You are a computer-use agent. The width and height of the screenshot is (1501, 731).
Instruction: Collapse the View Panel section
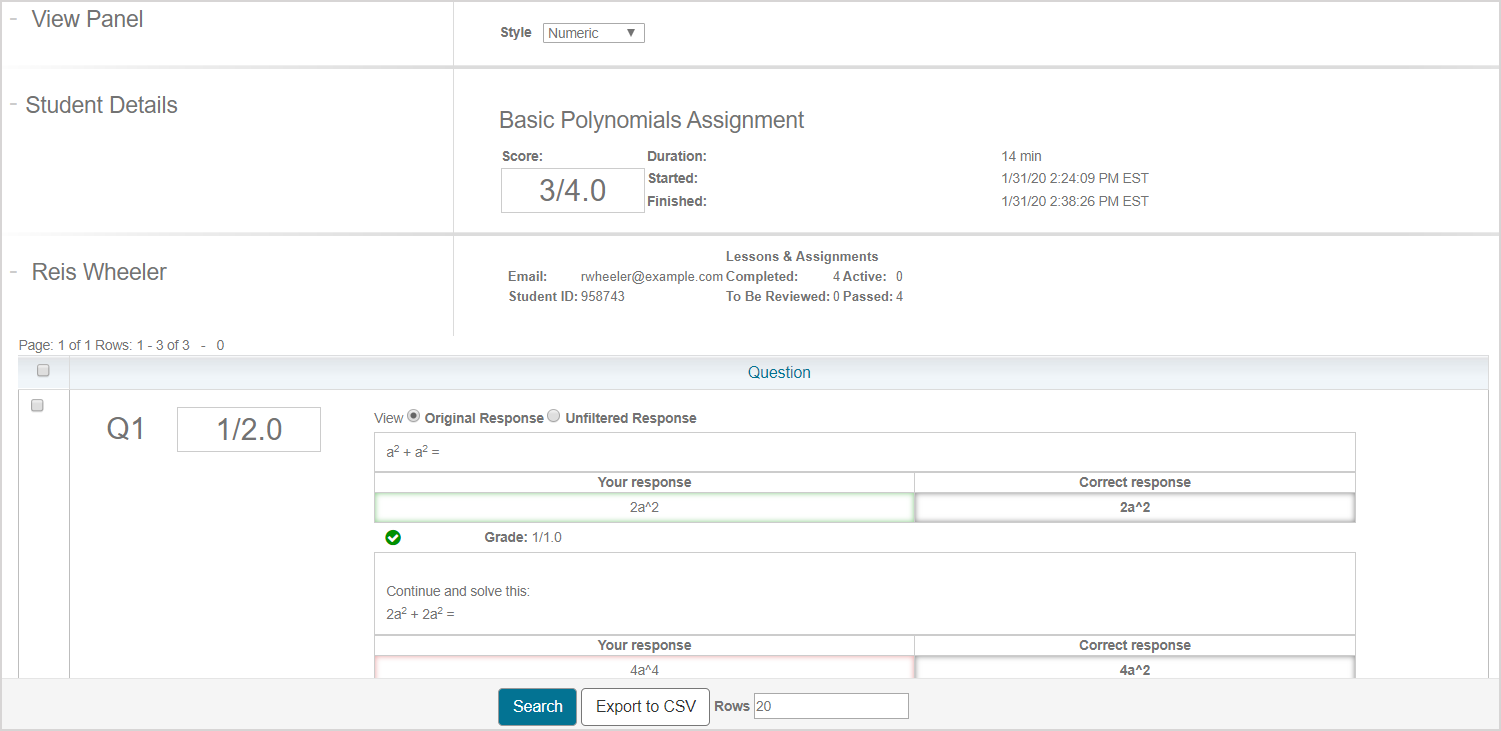click(x=14, y=19)
